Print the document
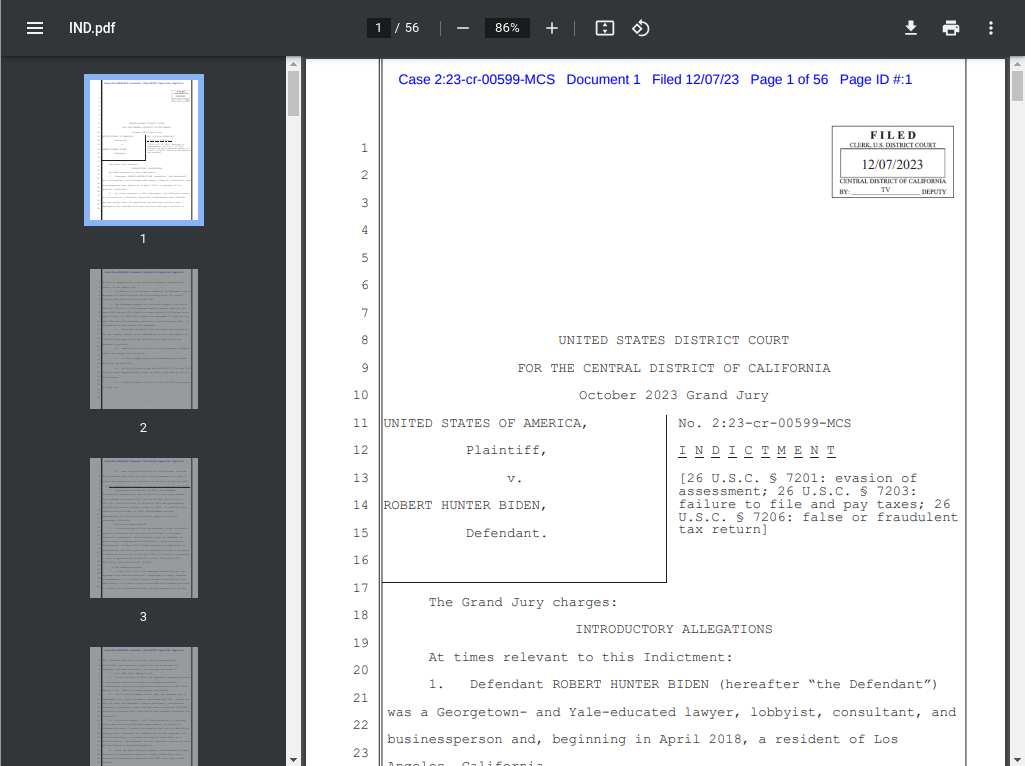 (x=951, y=28)
